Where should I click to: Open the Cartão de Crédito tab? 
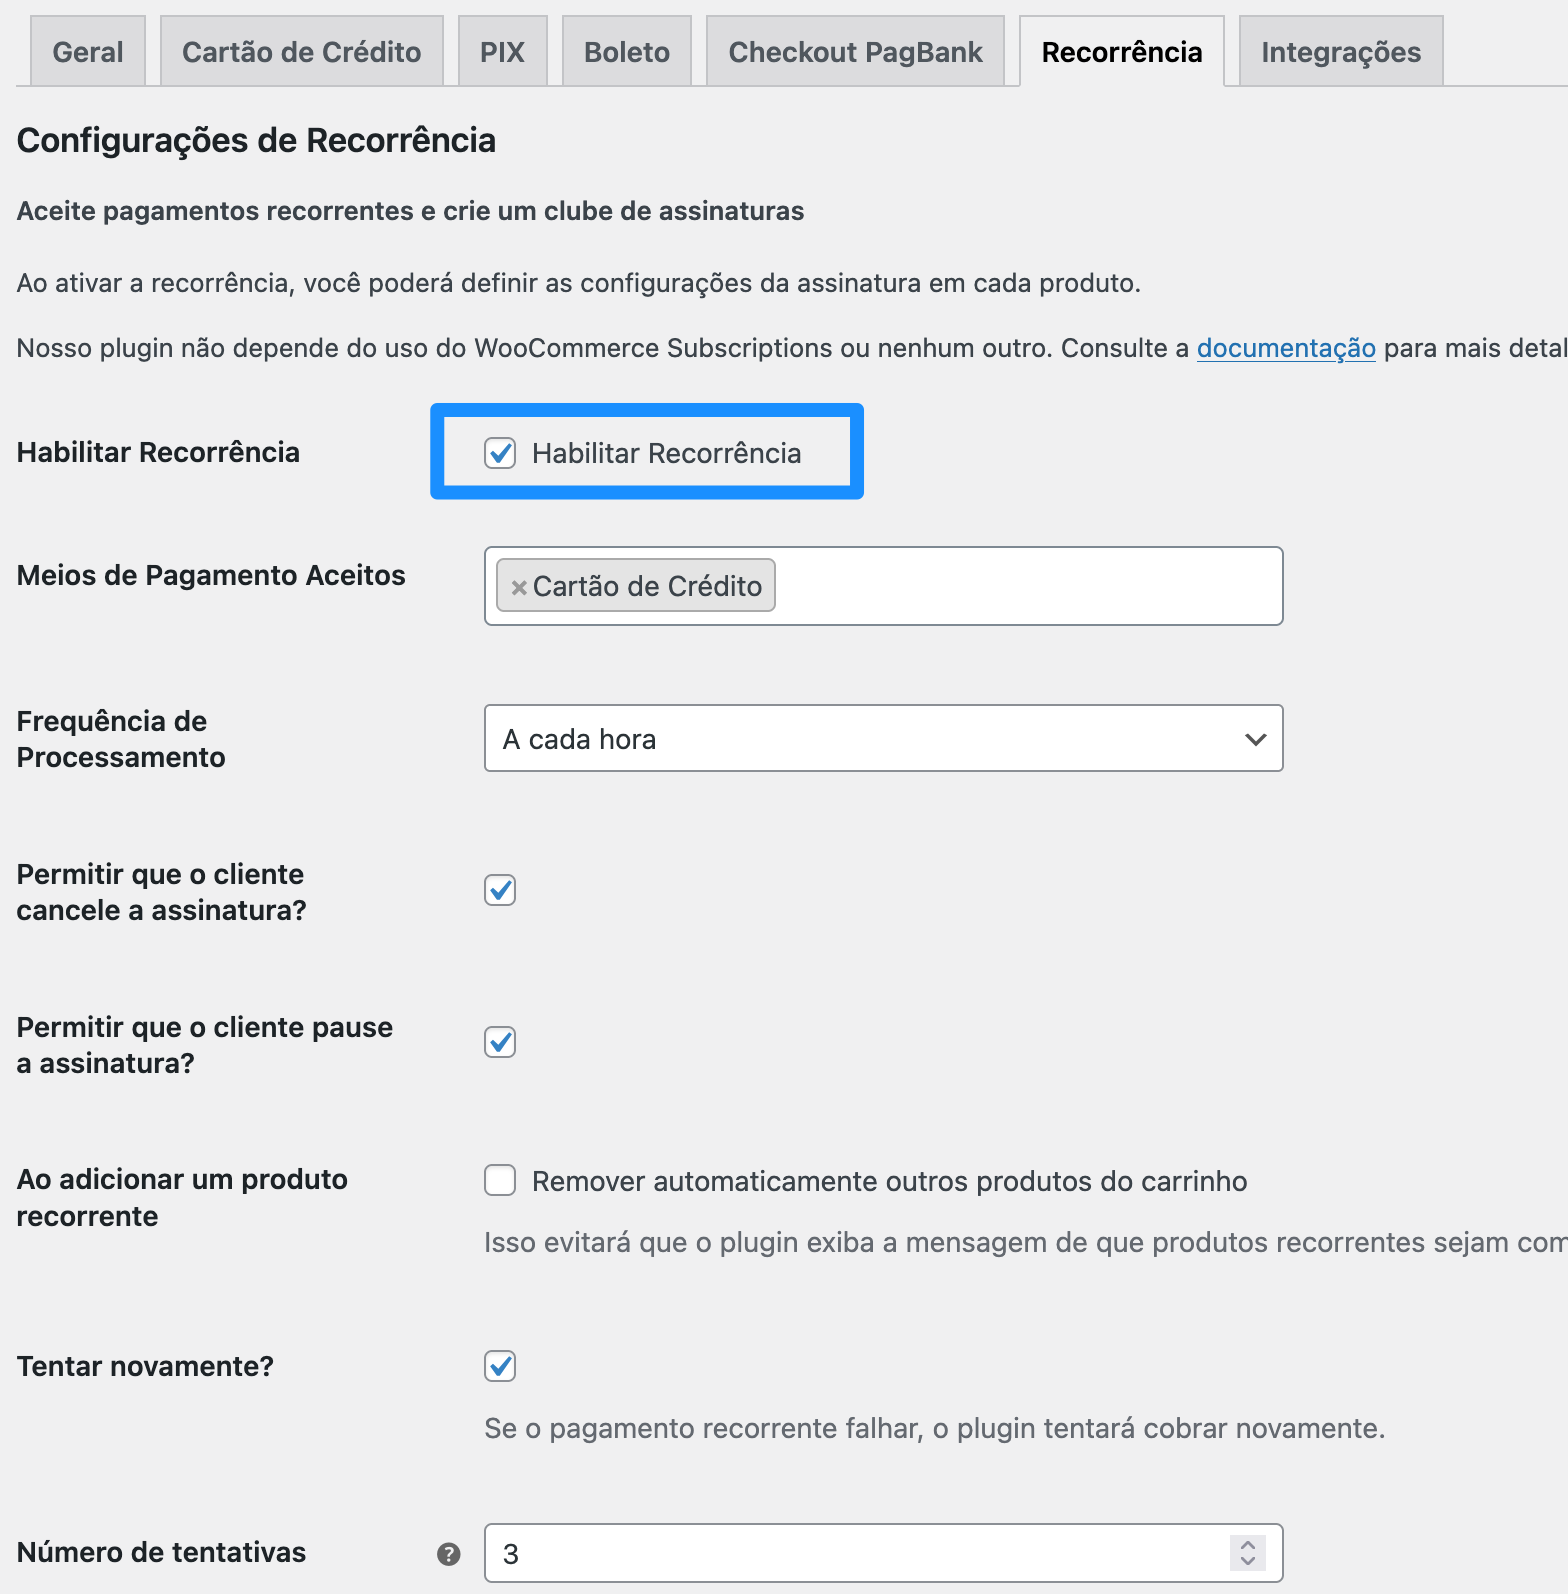[301, 52]
